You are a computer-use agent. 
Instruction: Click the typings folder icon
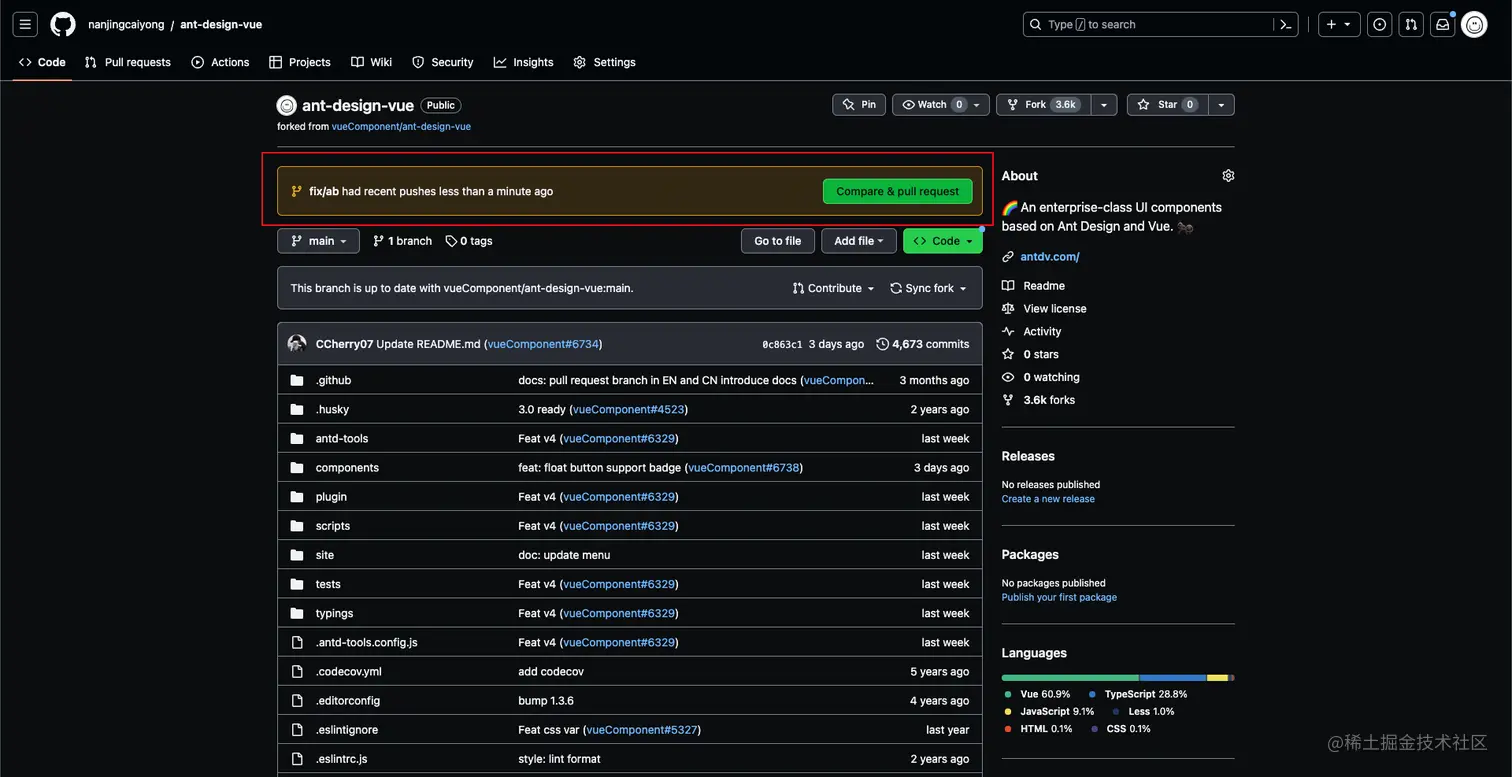tap(297, 613)
